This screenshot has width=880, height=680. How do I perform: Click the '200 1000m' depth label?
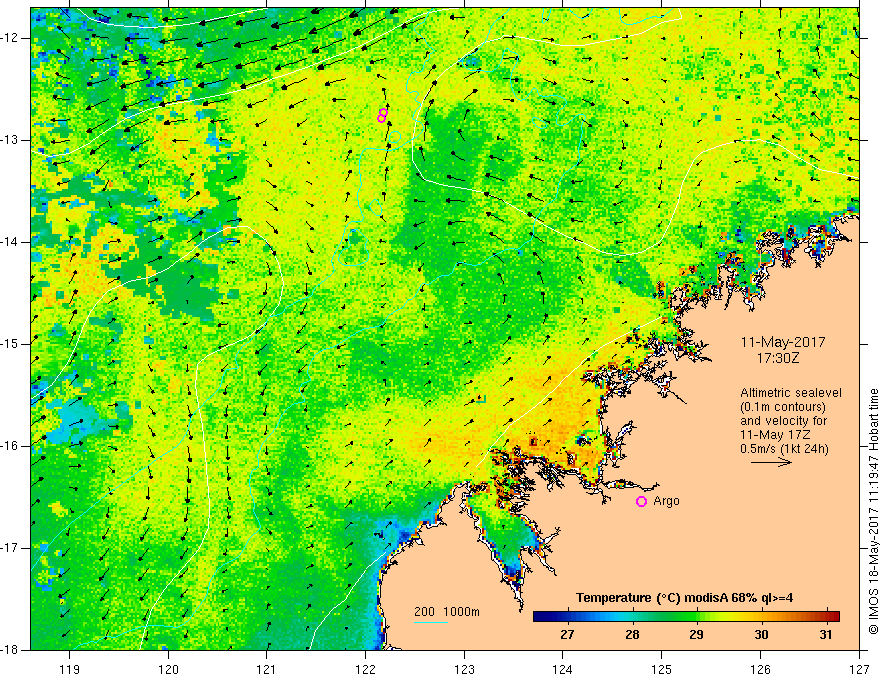pyautogui.click(x=447, y=612)
